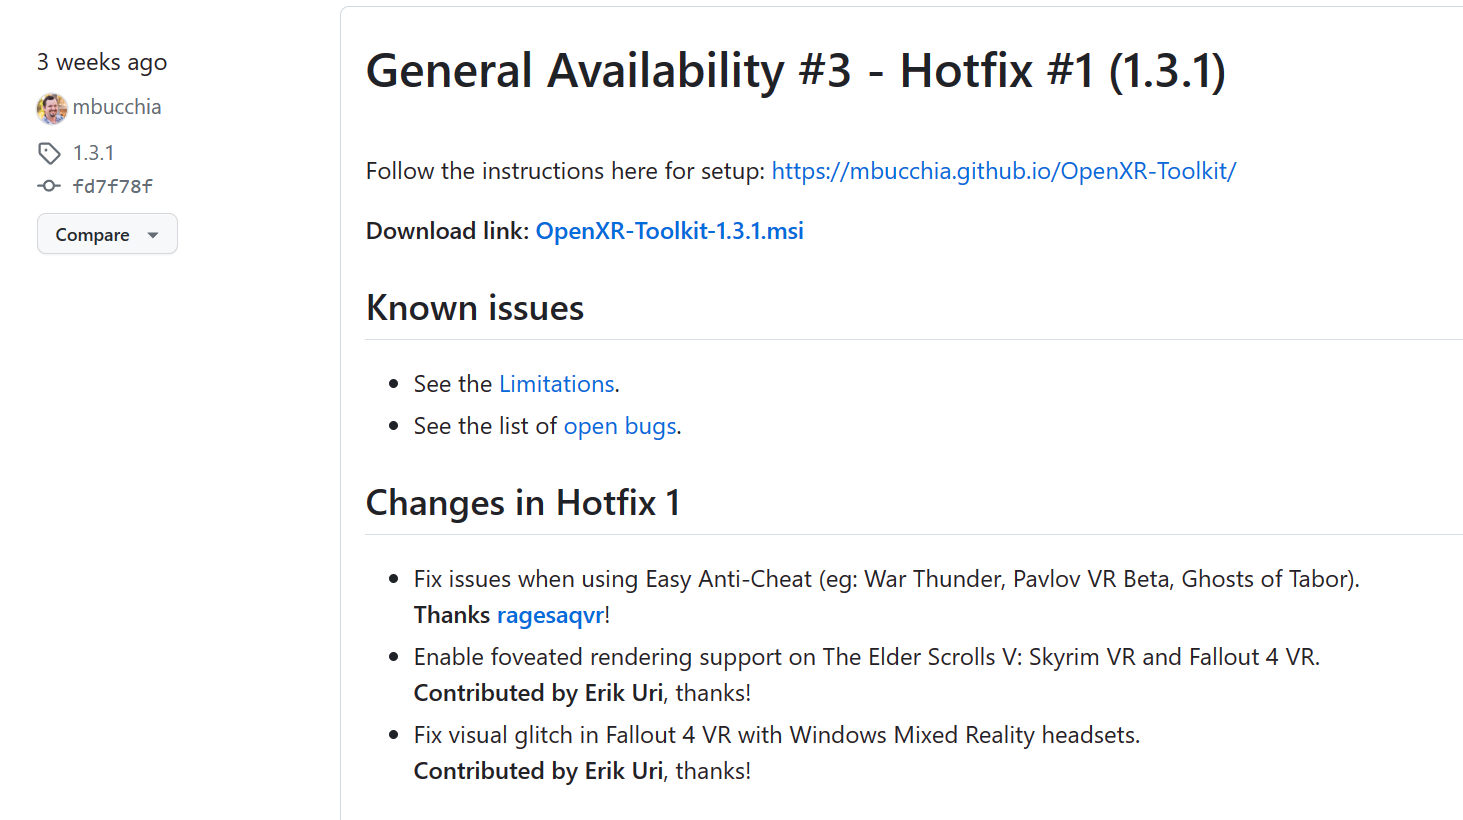Open the Compare dropdown menu
The image size is (1463, 820).
click(107, 234)
